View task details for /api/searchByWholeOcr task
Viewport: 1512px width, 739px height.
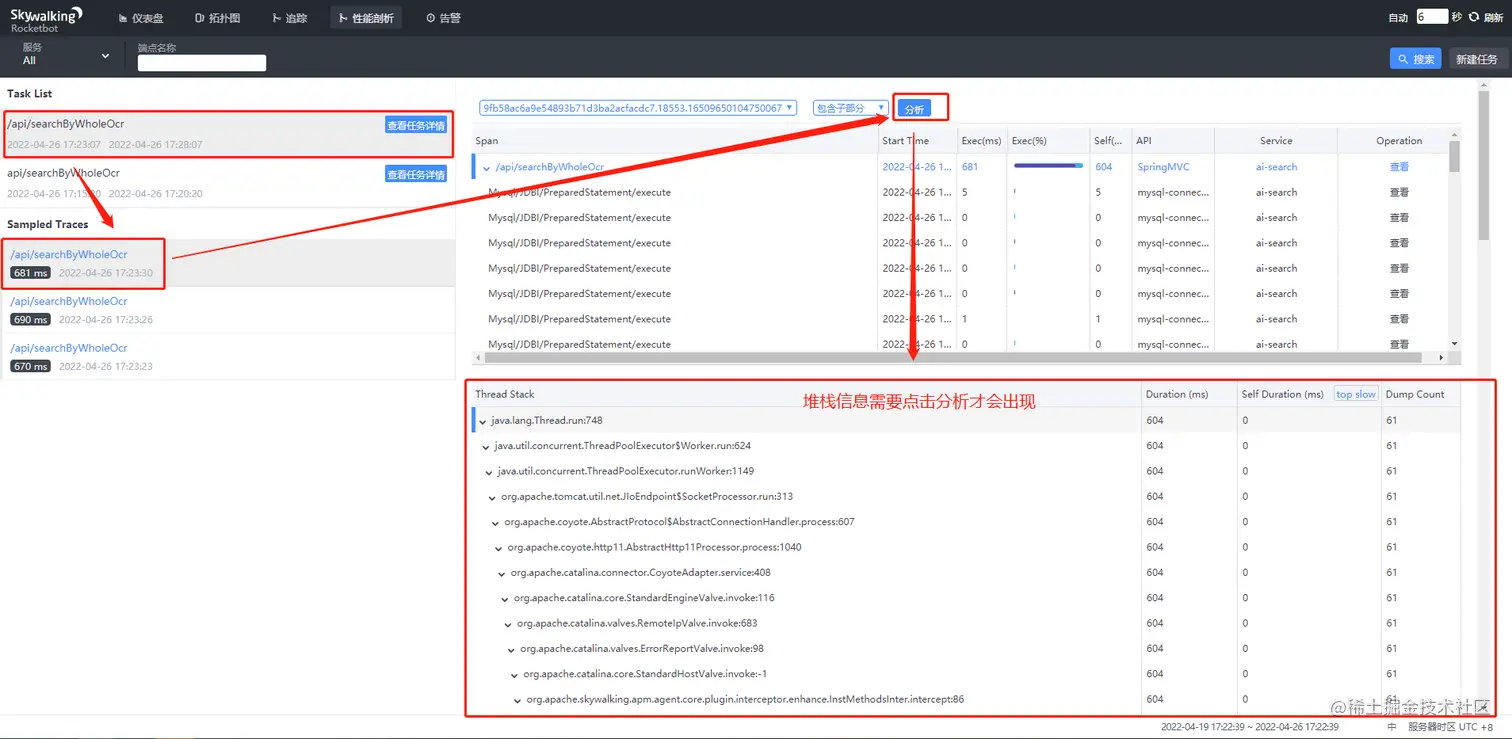coord(415,125)
